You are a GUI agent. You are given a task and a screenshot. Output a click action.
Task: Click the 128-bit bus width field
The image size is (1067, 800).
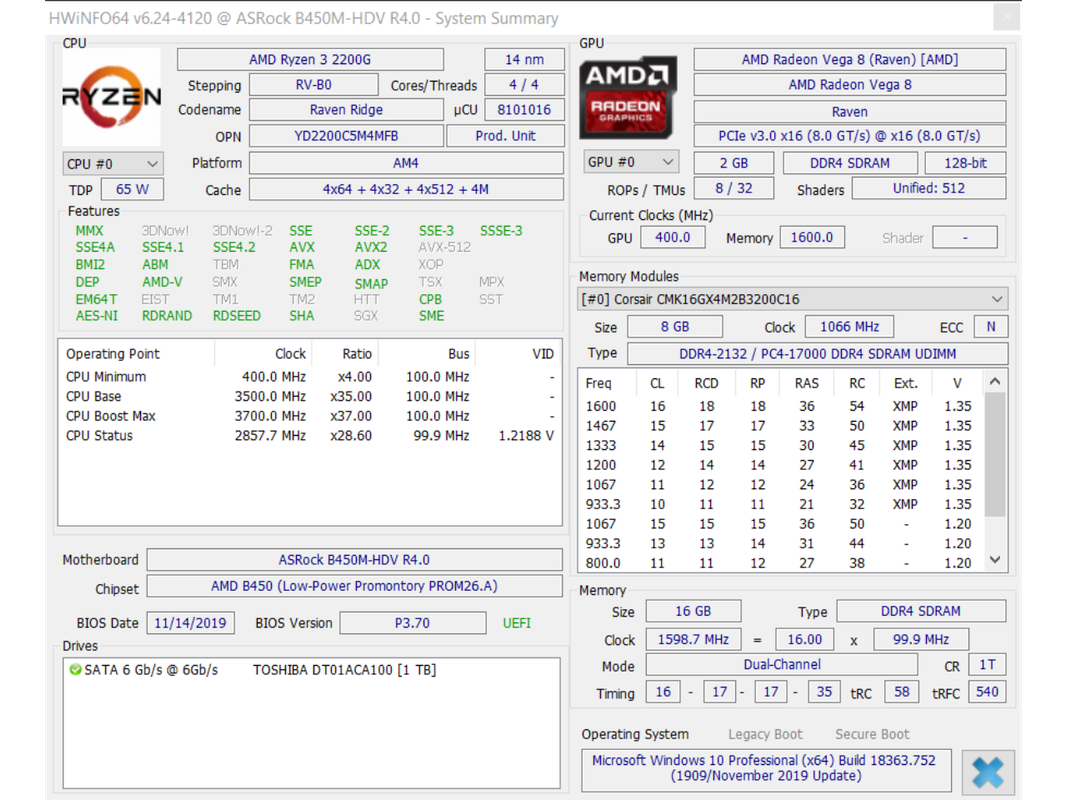pos(966,163)
